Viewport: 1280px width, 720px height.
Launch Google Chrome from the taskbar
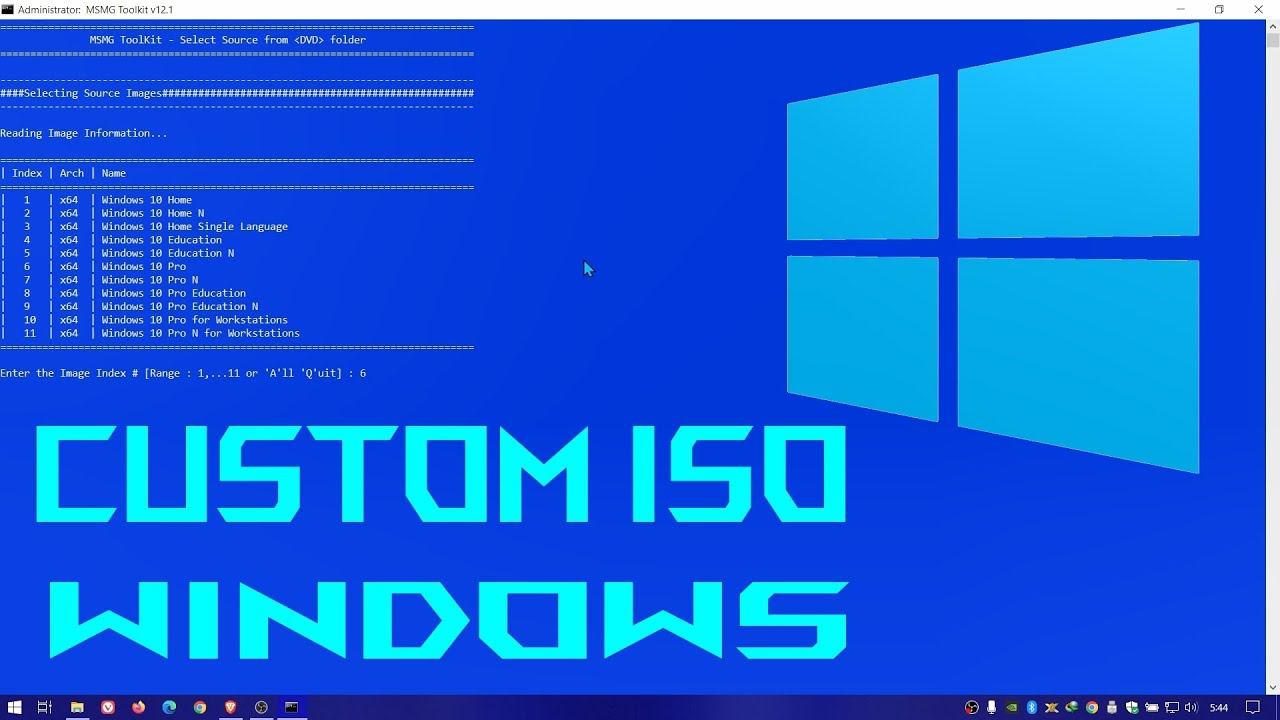coord(200,707)
